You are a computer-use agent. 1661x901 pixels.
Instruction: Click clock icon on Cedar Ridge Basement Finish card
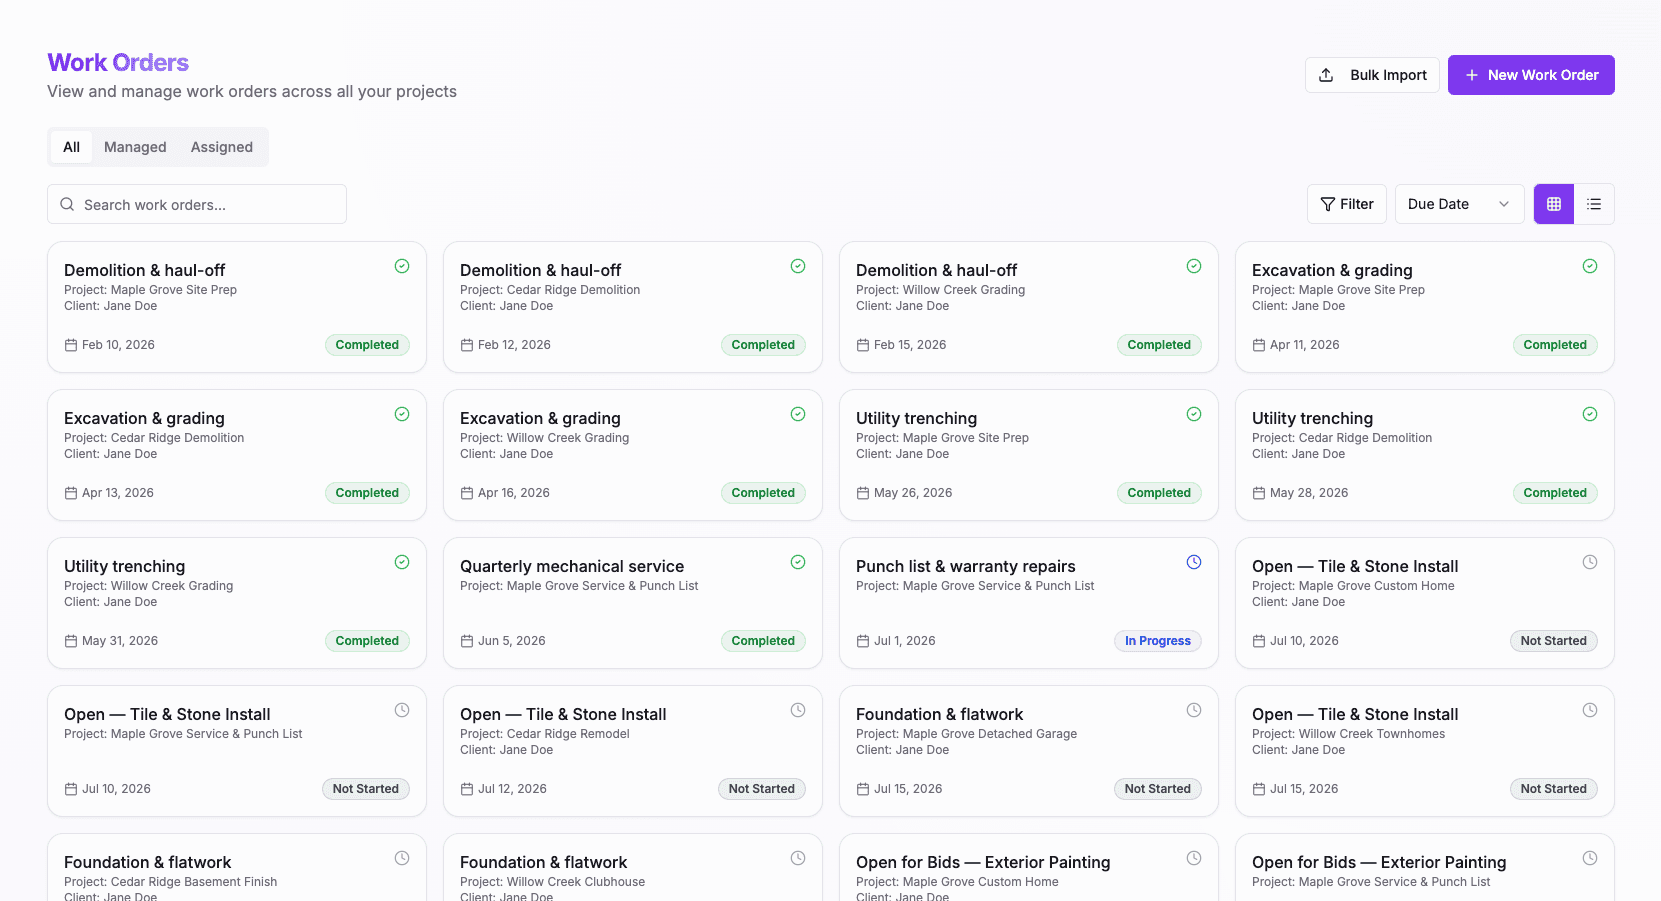click(x=402, y=858)
